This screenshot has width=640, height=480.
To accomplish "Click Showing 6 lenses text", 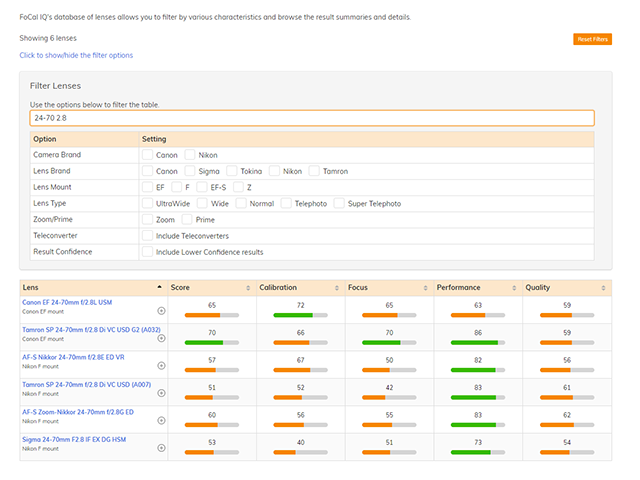I will tap(48, 38).
